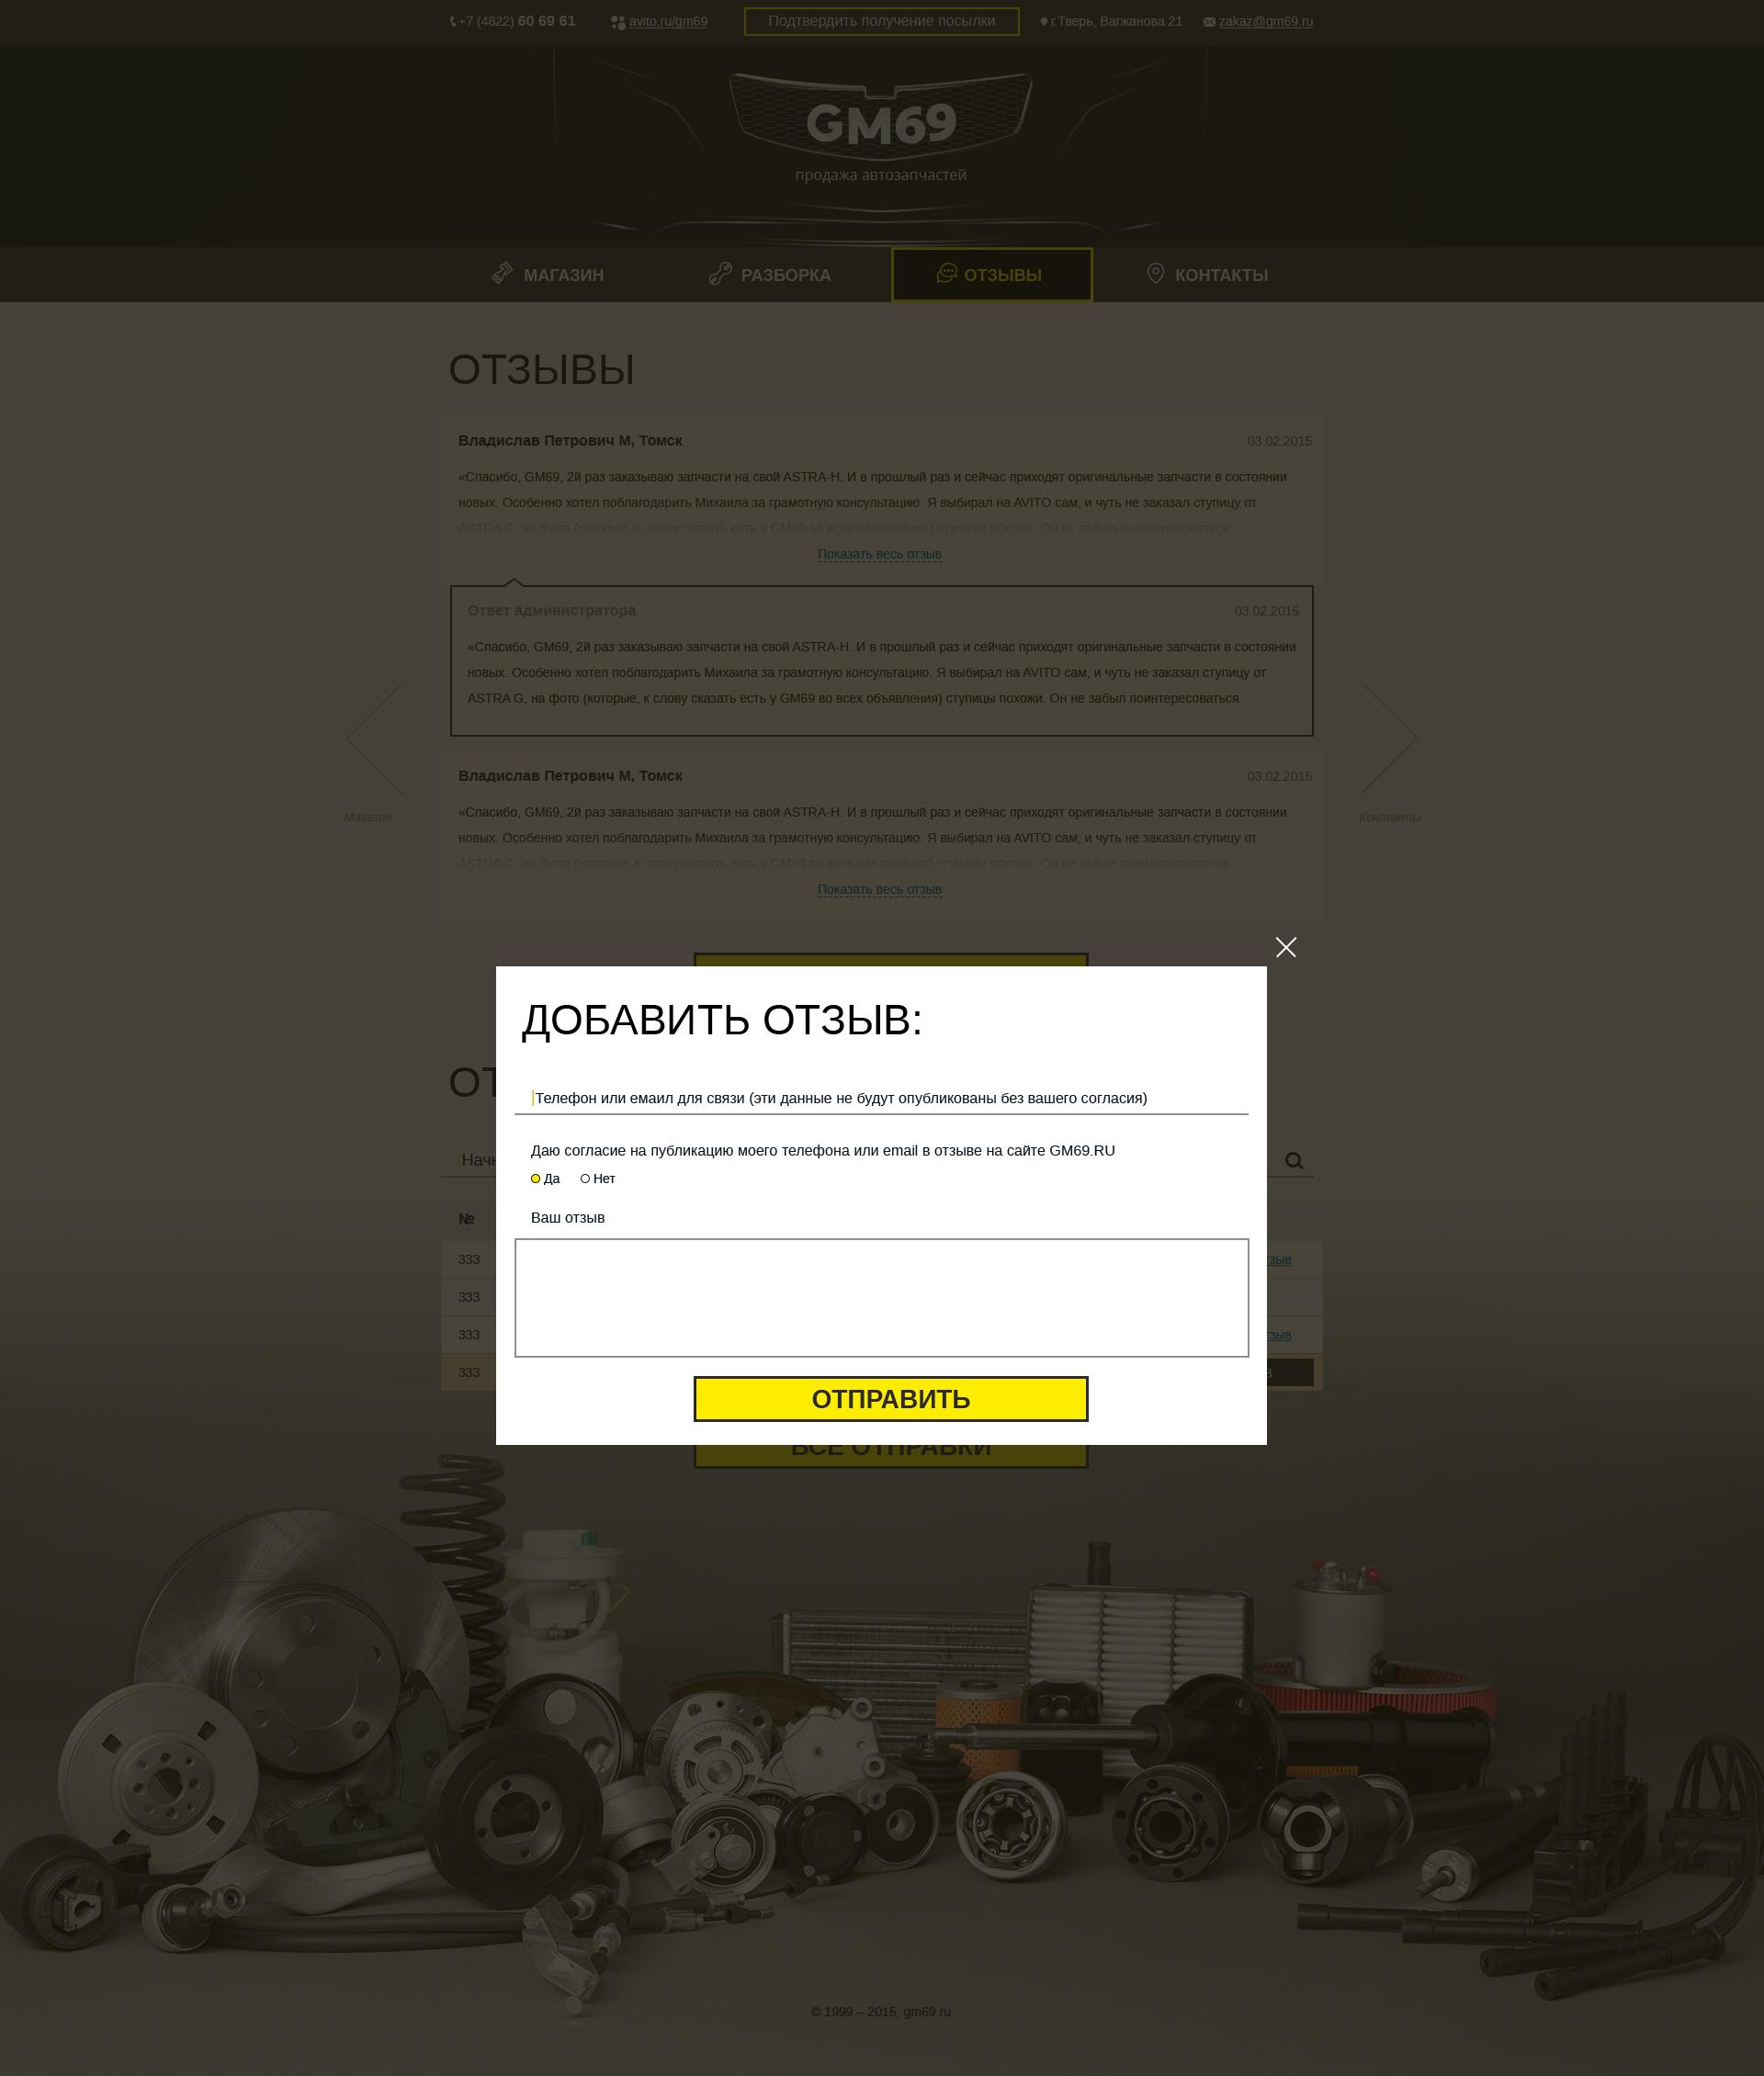
Task: Open the Контакты menu tab
Action: coord(1207,274)
